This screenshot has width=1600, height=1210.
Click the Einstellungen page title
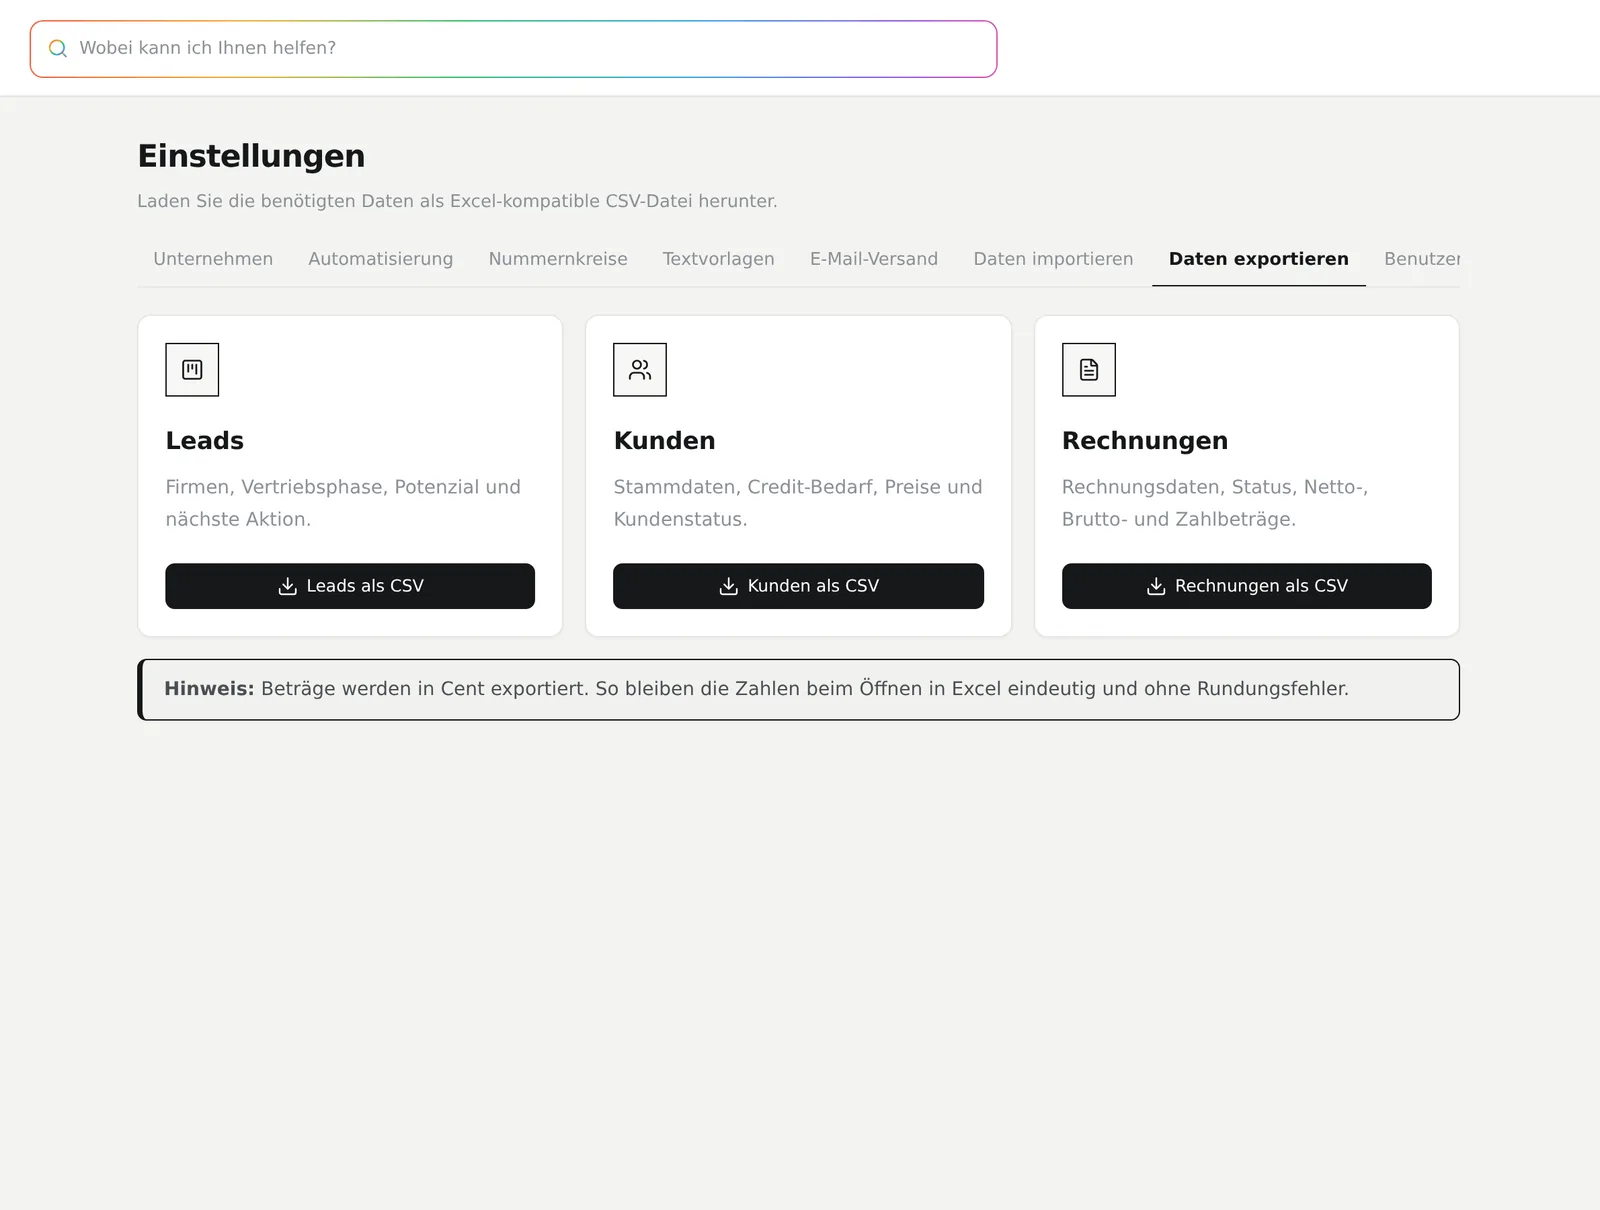coord(251,156)
